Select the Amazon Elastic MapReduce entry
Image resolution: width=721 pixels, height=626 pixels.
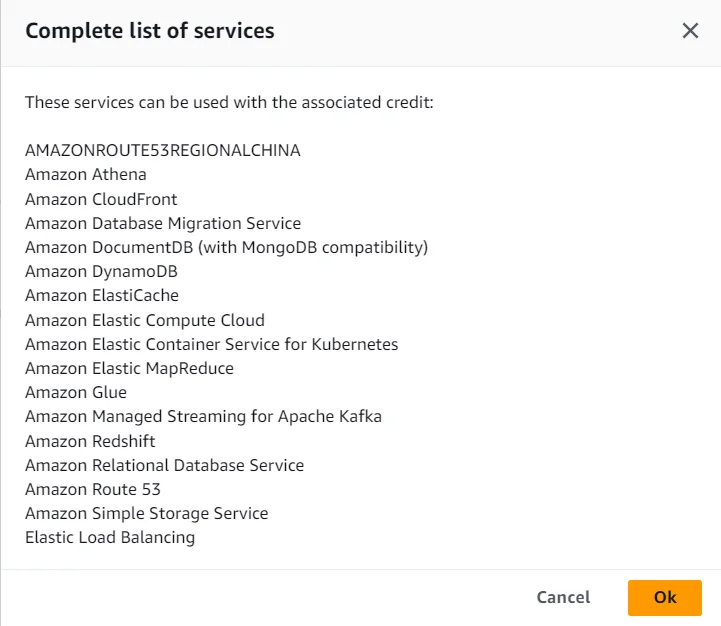(129, 368)
